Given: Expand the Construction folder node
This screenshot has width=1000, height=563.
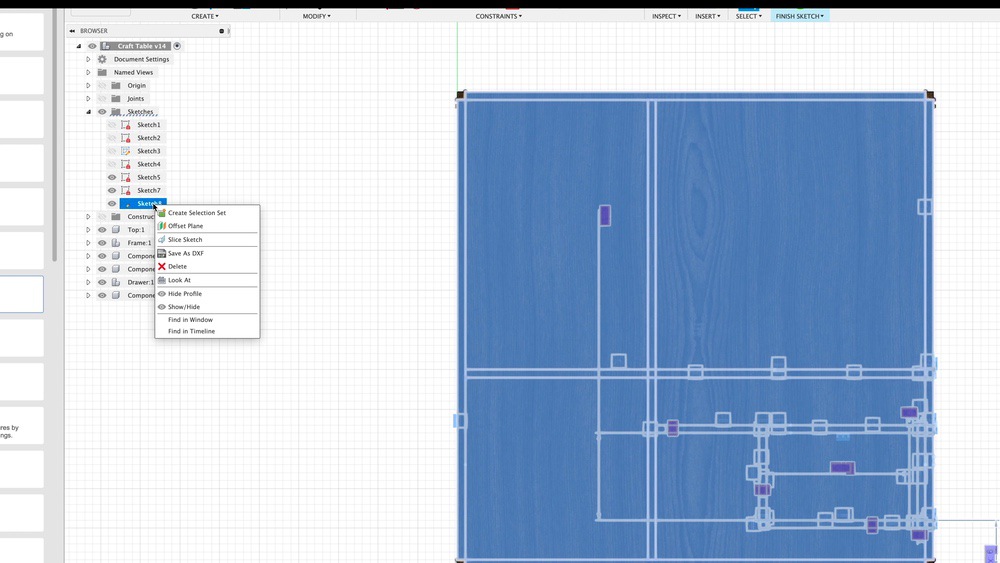Looking at the screenshot, I should (88, 217).
